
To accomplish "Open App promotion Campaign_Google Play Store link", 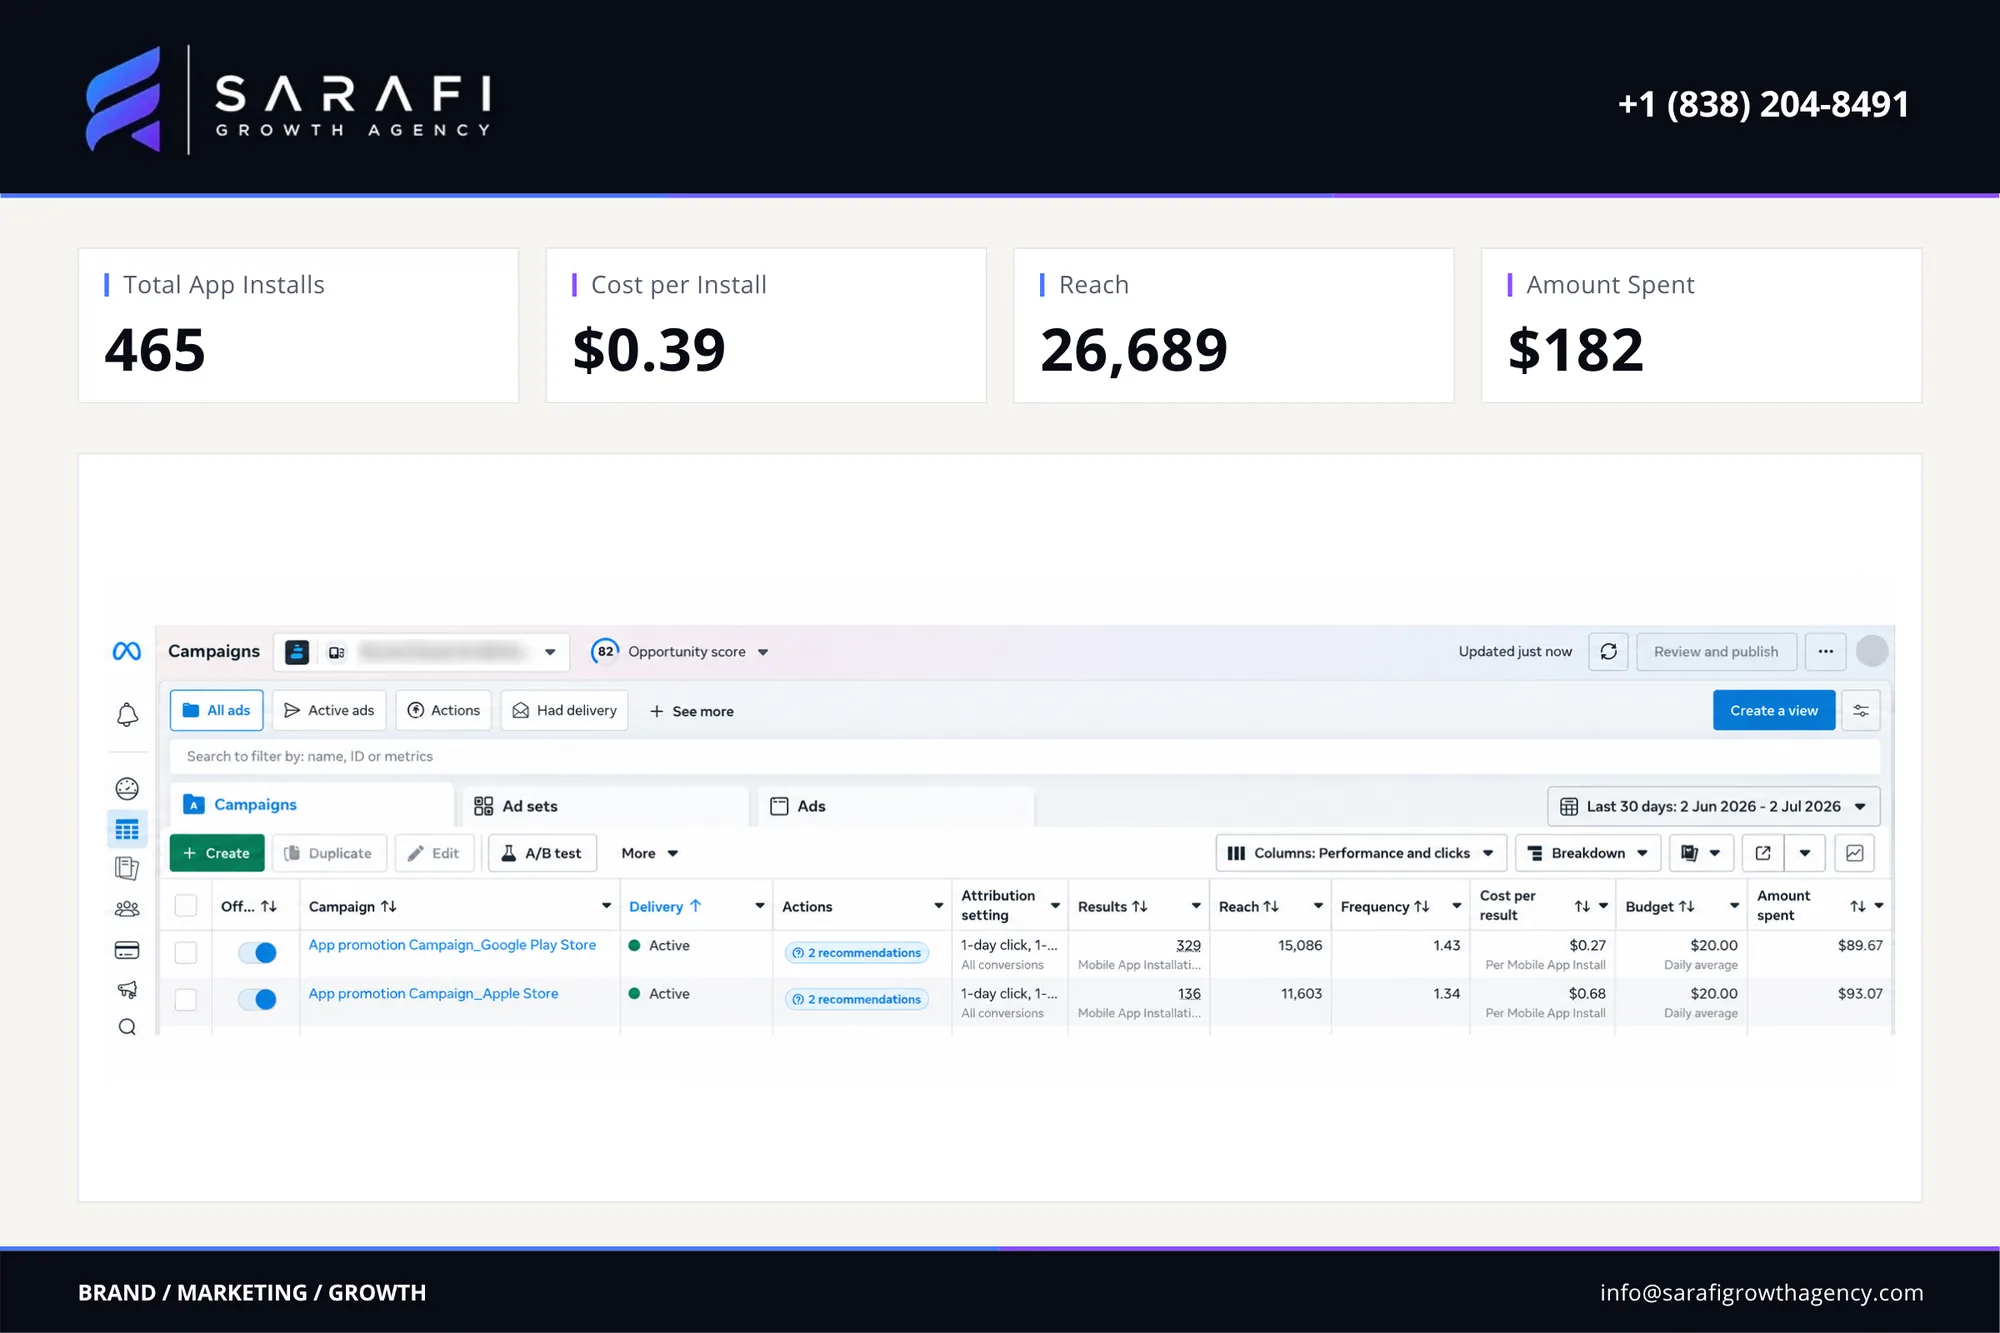I will (452, 945).
